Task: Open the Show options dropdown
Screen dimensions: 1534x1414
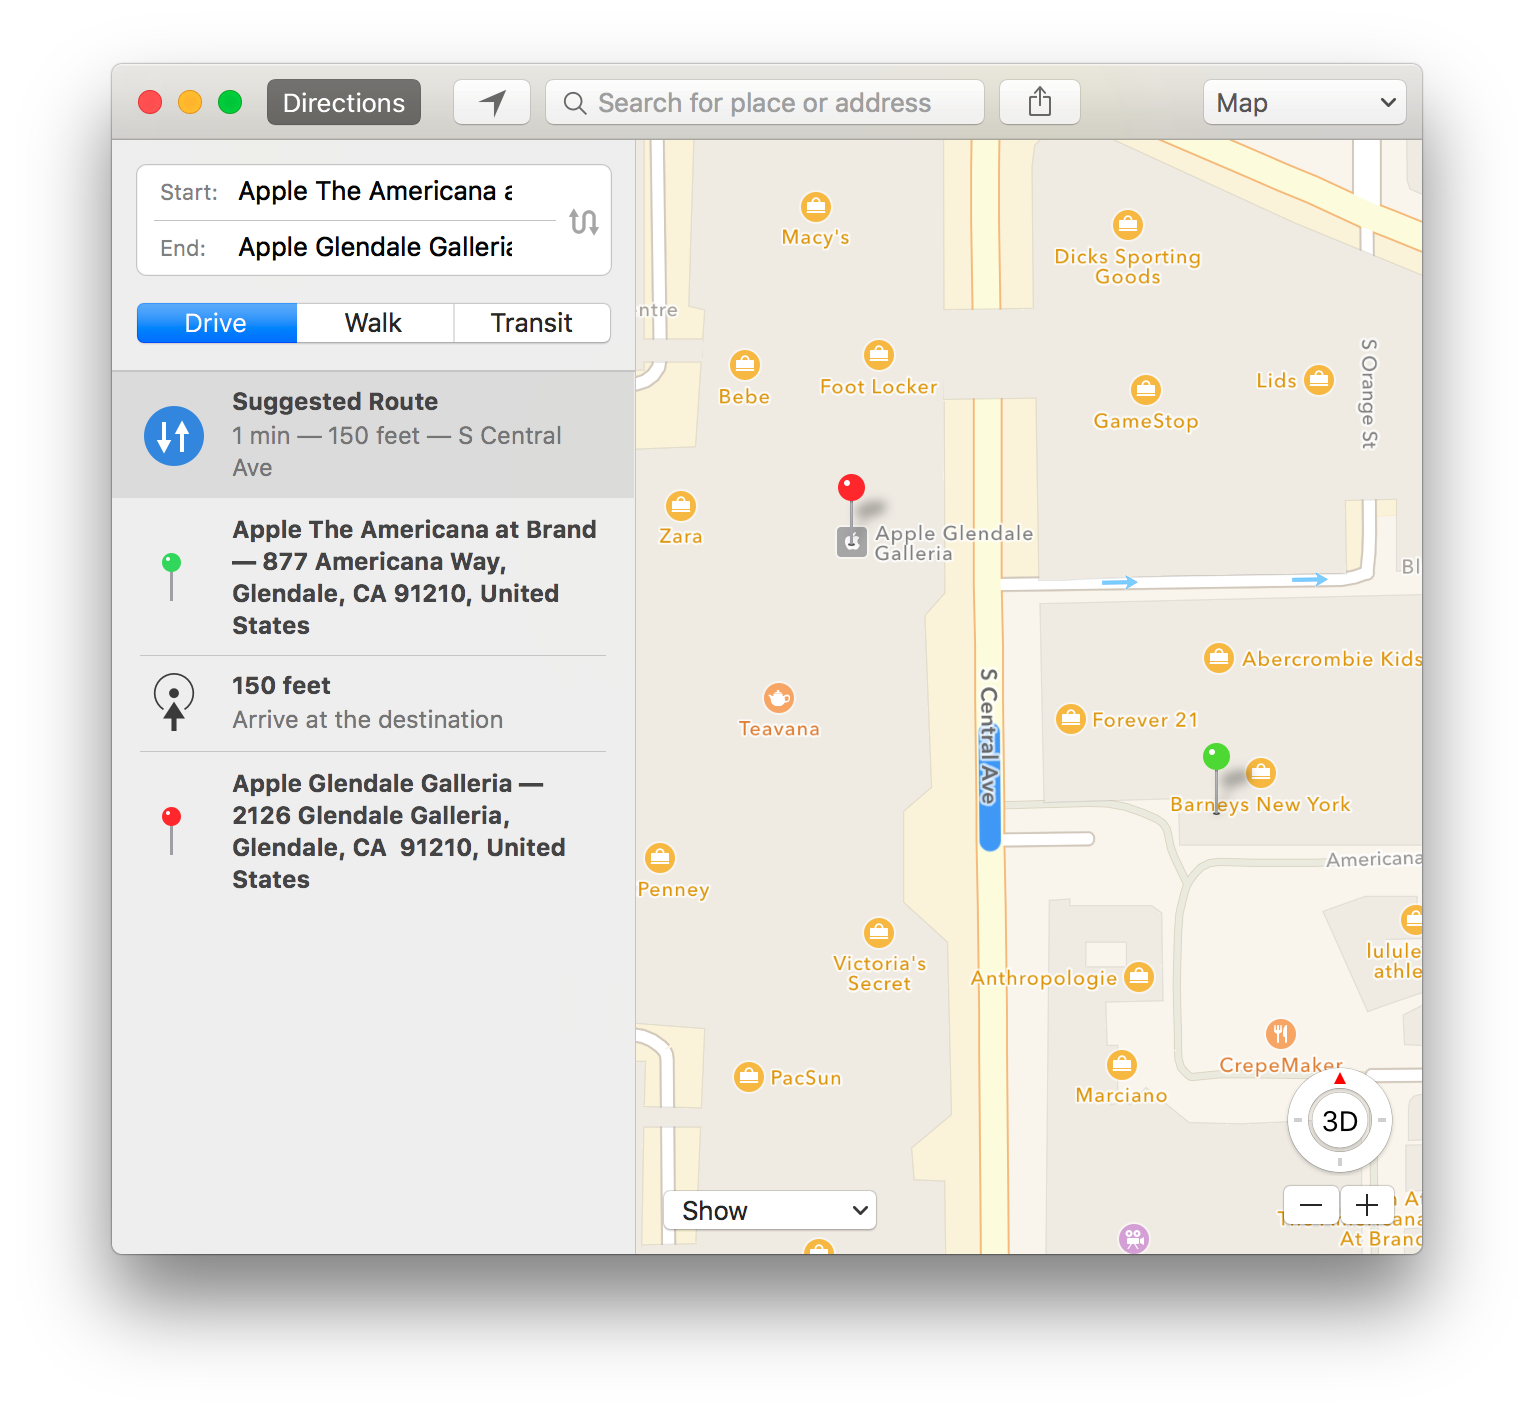Action: 770,1210
